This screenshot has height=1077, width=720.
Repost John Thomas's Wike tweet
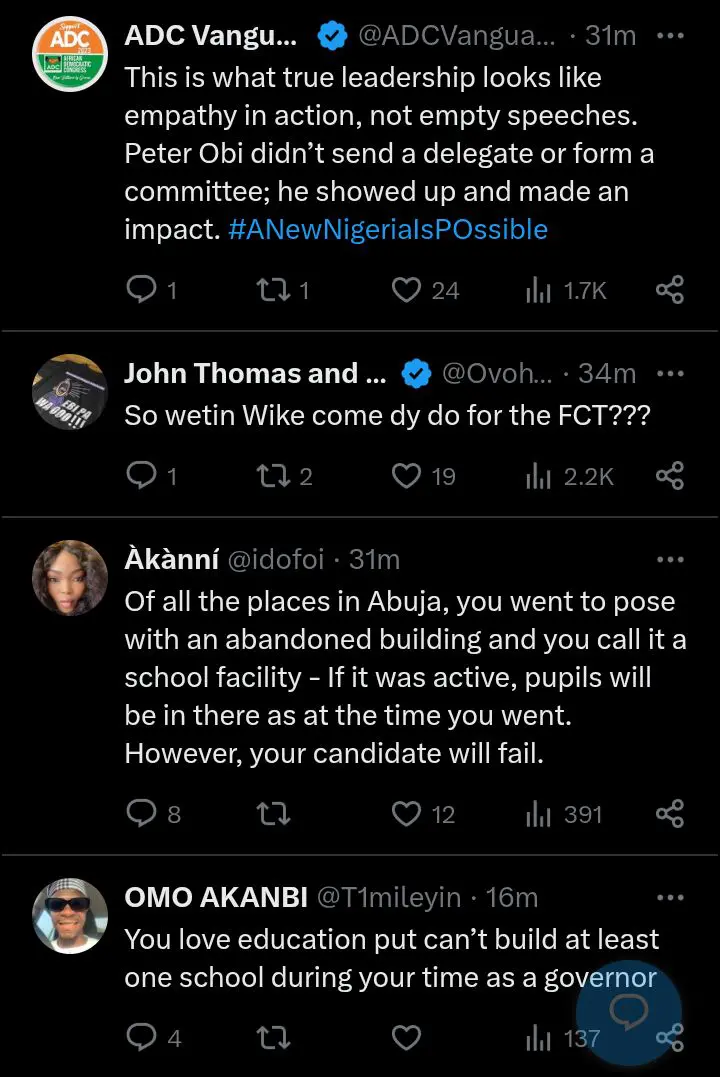[267, 476]
